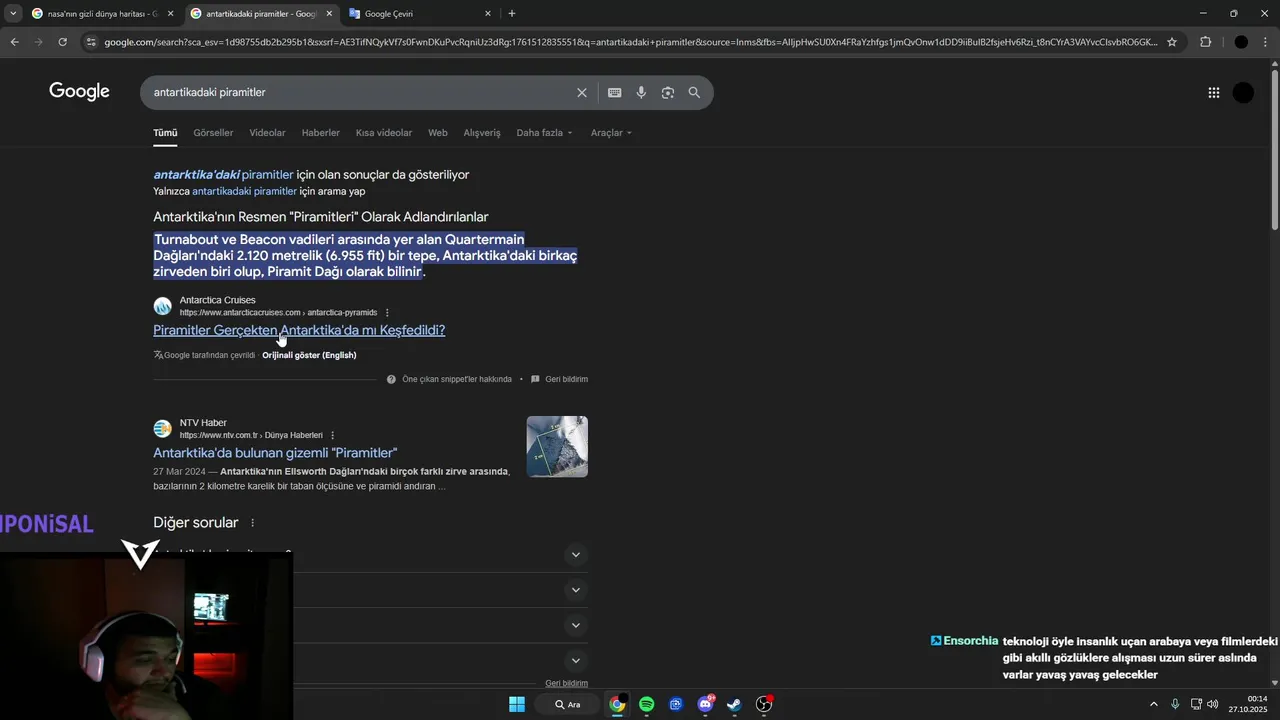
Task: View site information icon in address bar
Action: 91,42
